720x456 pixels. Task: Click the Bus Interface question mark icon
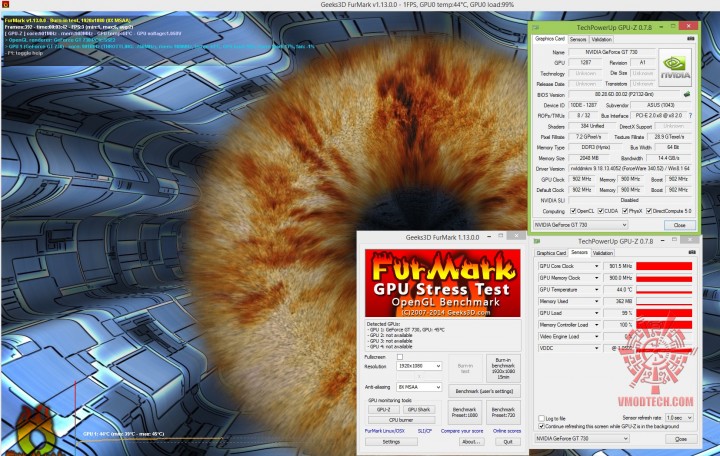coord(690,116)
